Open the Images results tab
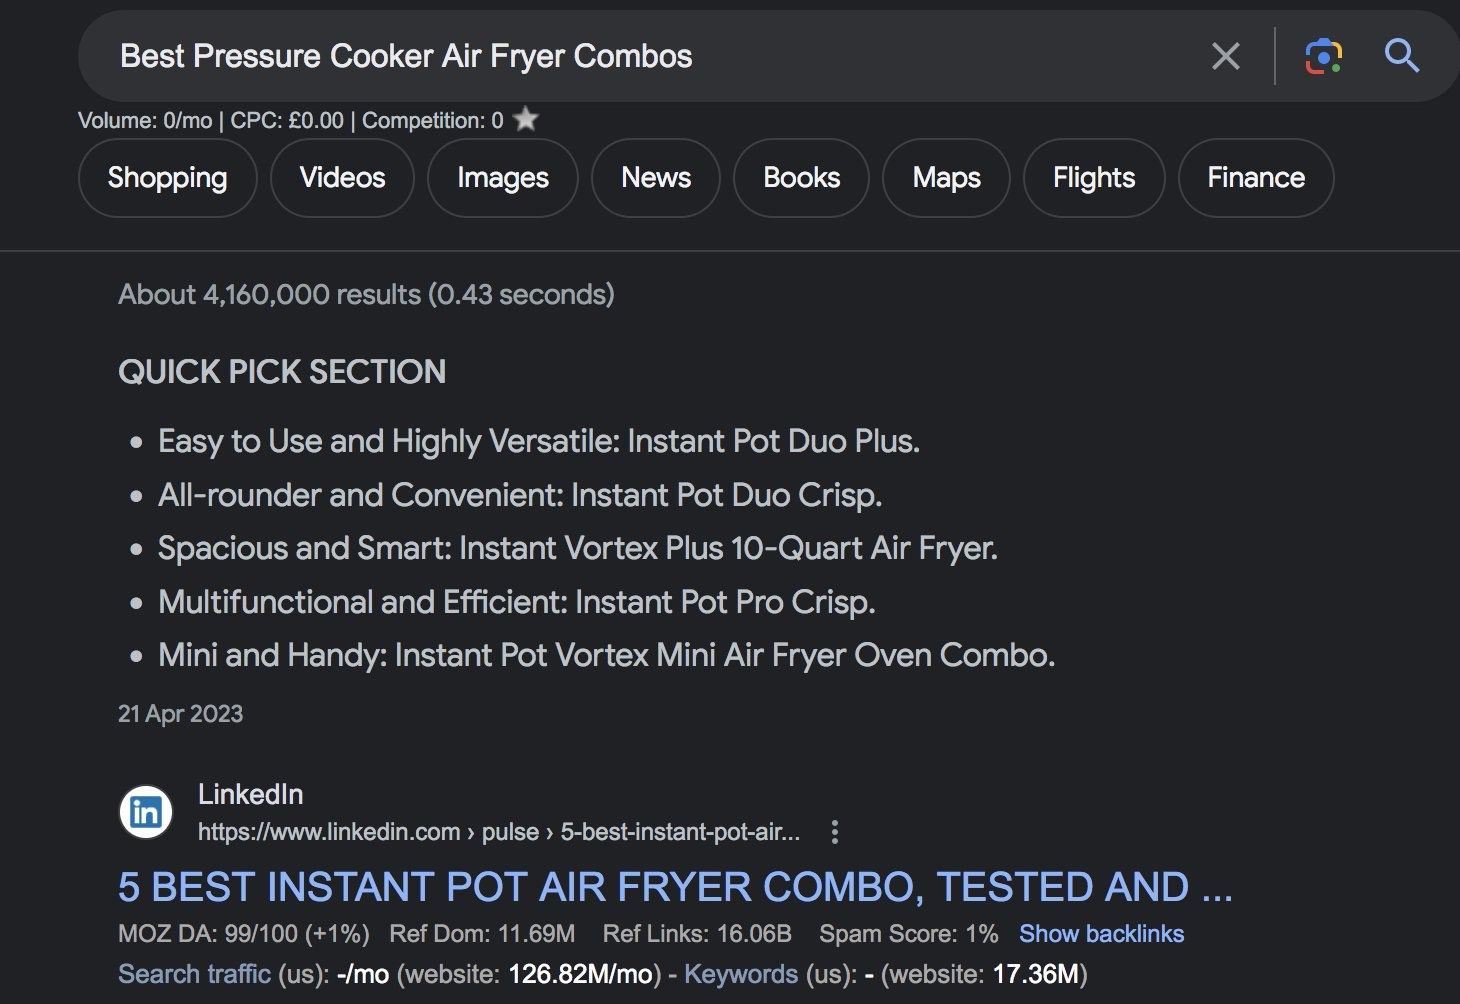This screenshot has width=1460, height=1004. point(502,178)
